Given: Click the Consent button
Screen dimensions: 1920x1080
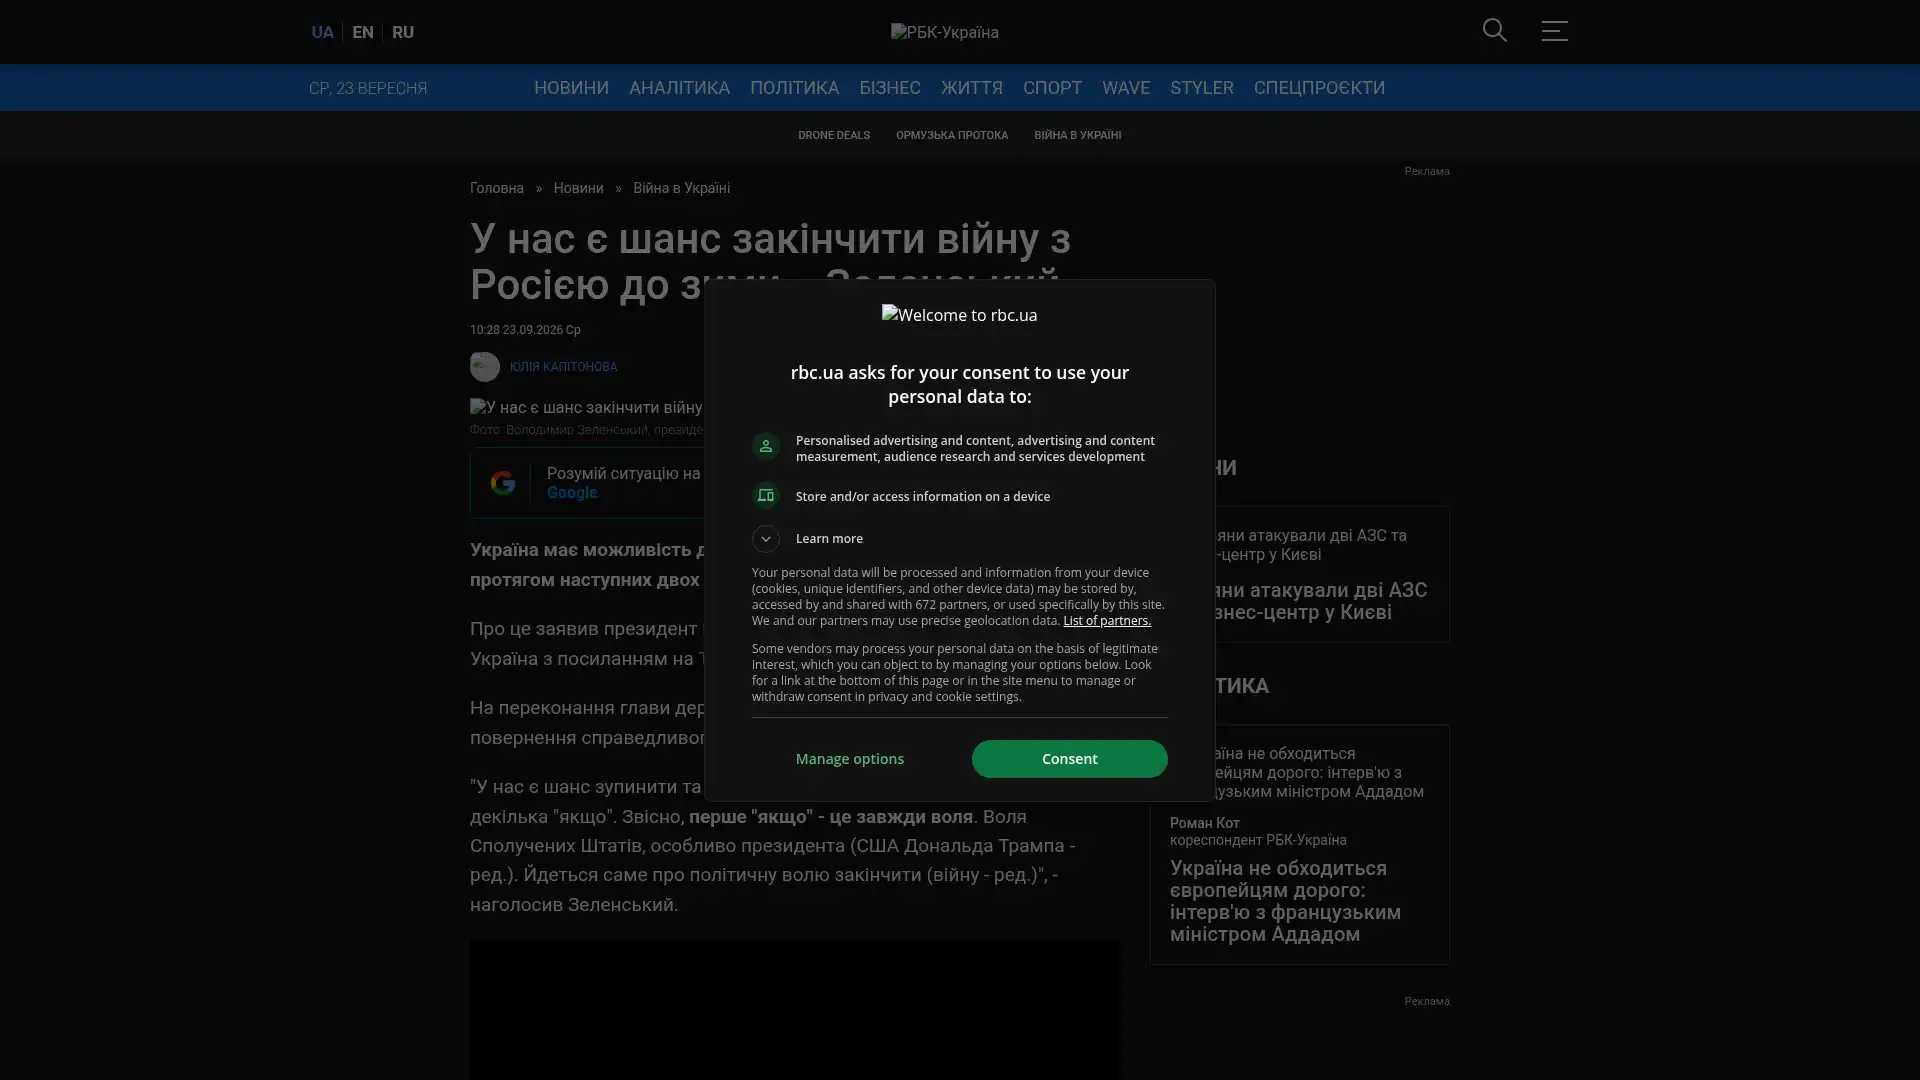Looking at the screenshot, I should (x=1069, y=759).
